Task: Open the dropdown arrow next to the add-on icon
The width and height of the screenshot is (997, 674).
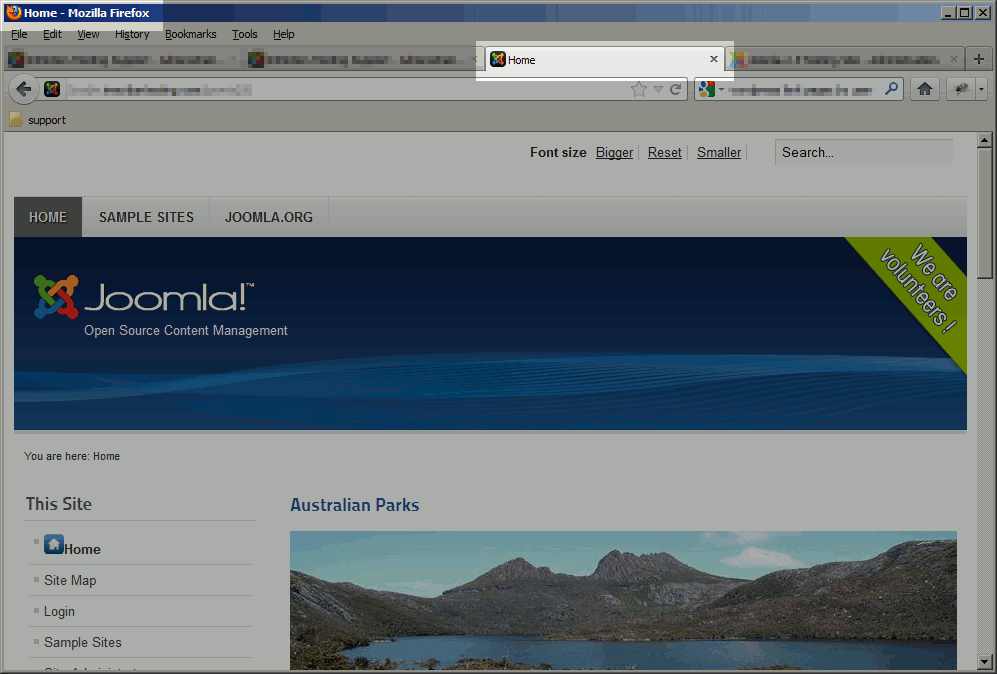Action: [981, 90]
